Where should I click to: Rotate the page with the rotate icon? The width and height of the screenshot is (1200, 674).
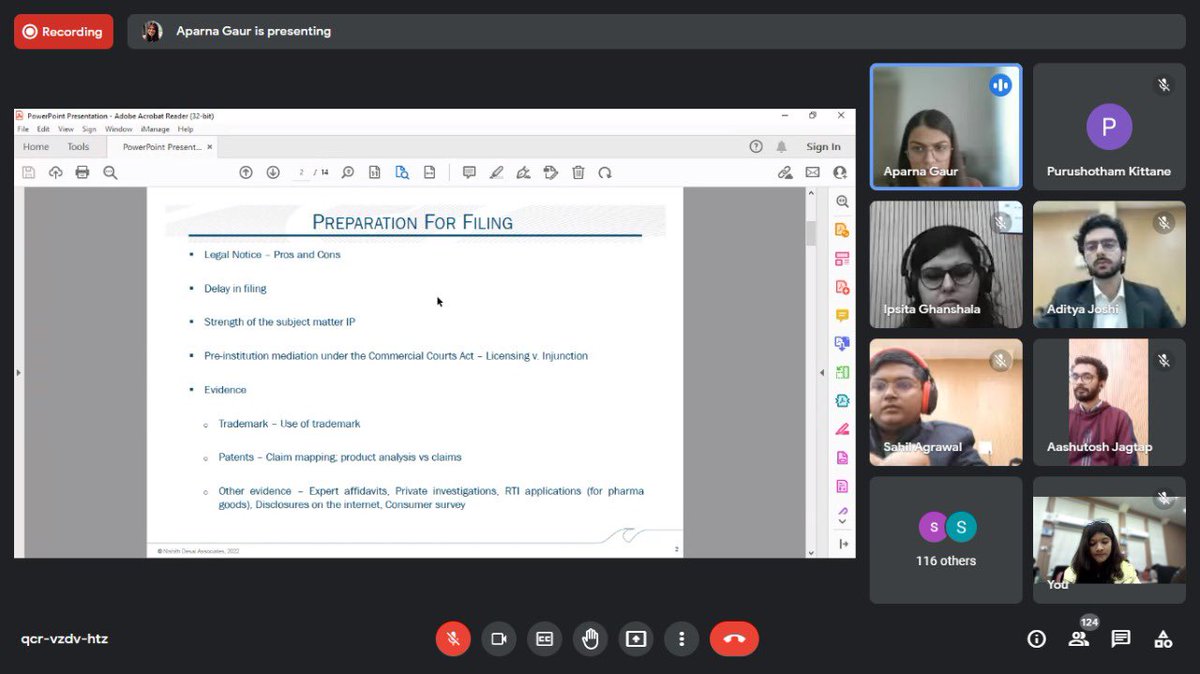(x=605, y=172)
